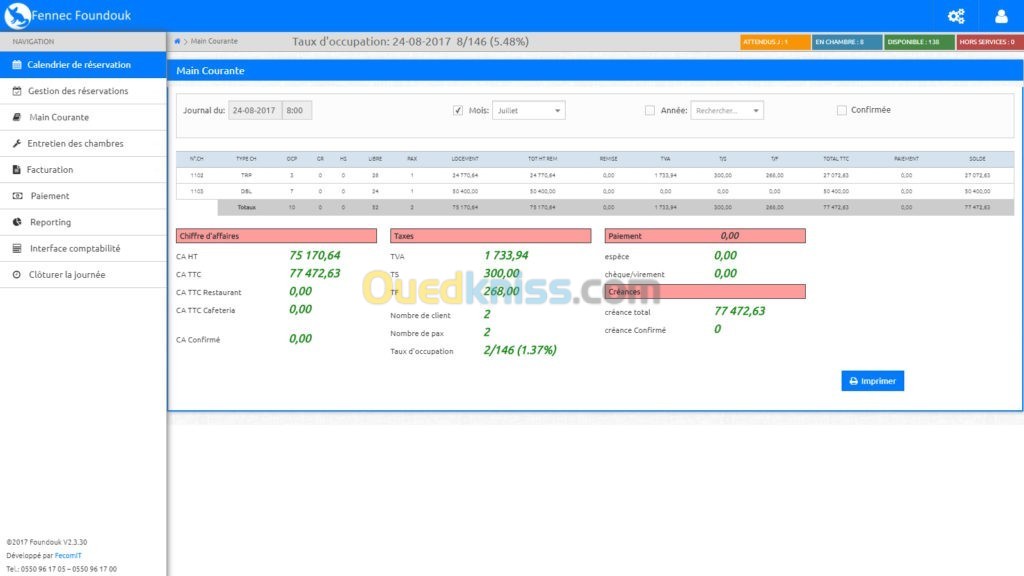Uncheck the Mois checkbox
This screenshot has width=1024, height=576.
coord(458,110)
